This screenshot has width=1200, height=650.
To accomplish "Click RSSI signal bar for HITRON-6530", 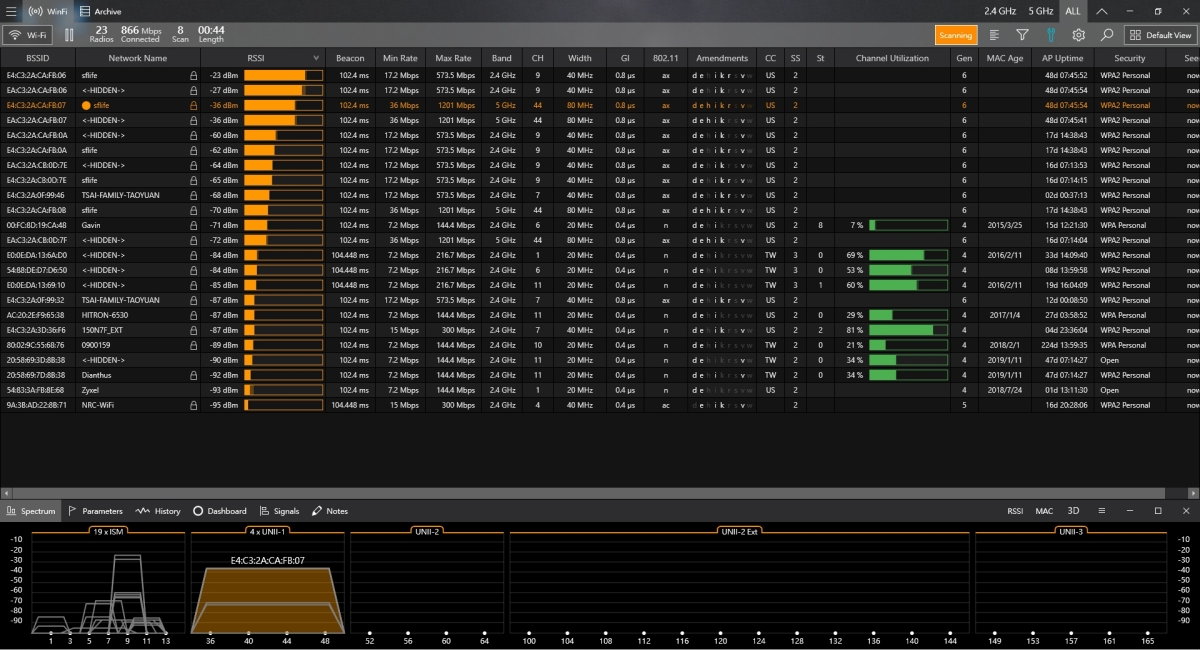I will (283, 315).
